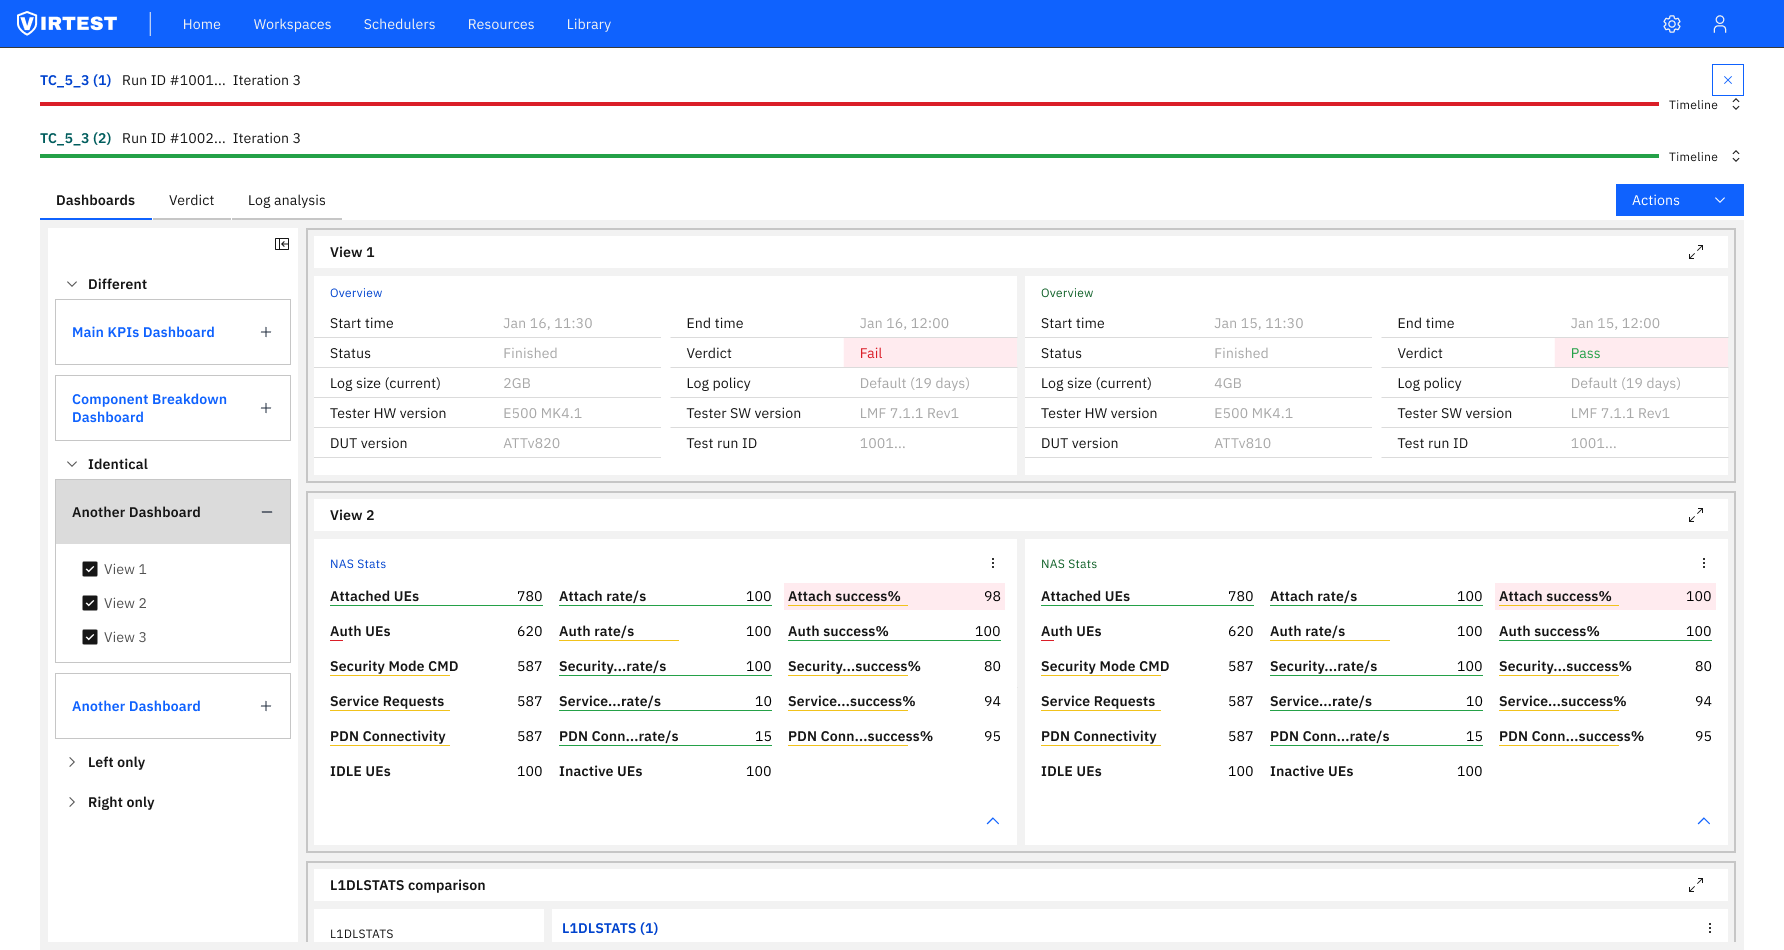Open the left NAS Stats overflow menu
This screenshot has height=950, width=1784.
pos(992,563)
